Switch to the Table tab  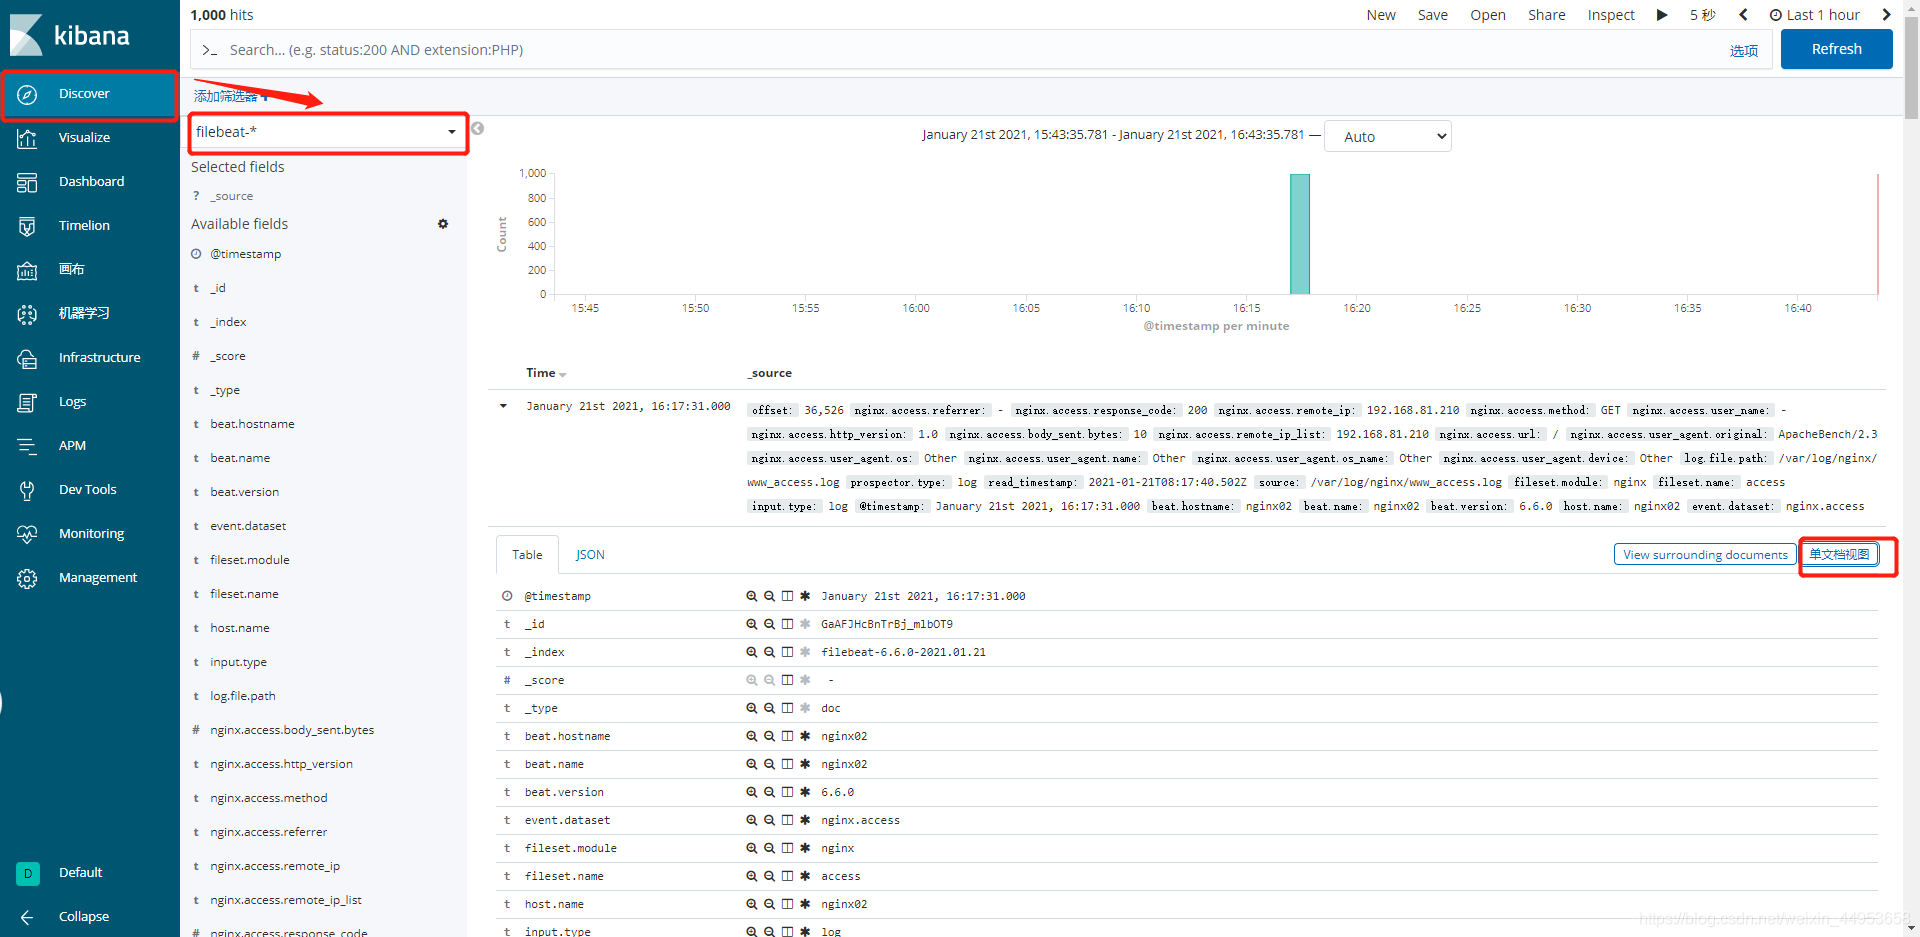[x=527, y=555]
